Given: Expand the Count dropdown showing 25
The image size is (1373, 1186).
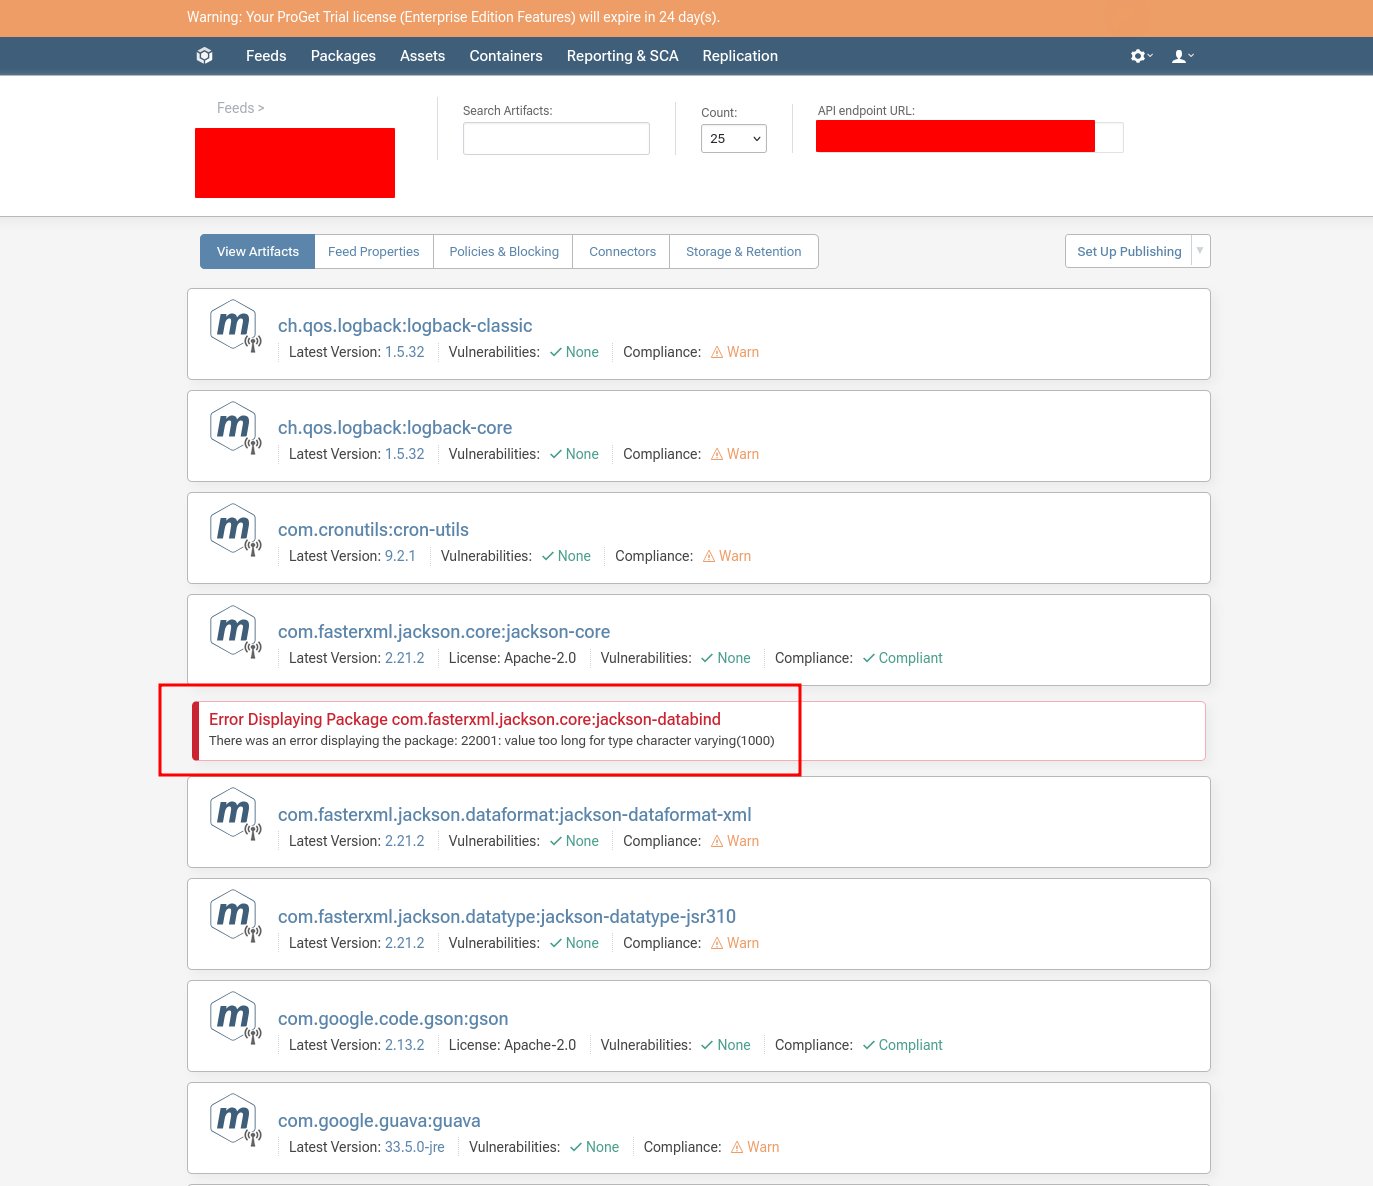Looking at the screenshot, I should click(x=734, y=139).
